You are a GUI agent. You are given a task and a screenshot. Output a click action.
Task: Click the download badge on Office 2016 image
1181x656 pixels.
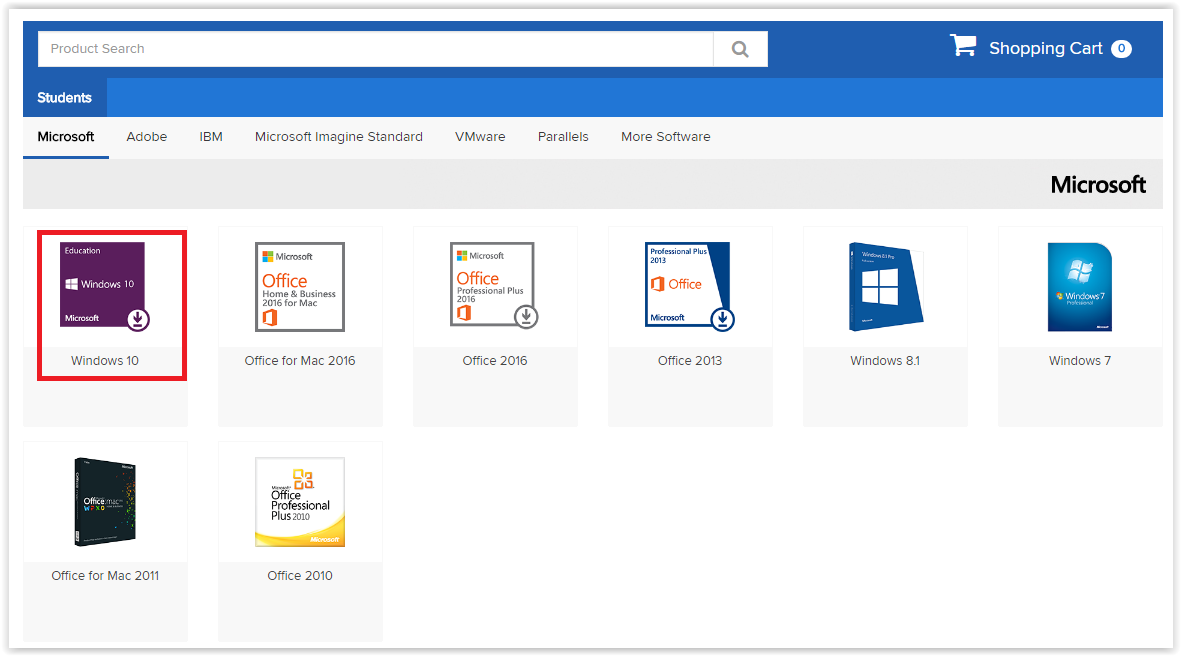526,317
